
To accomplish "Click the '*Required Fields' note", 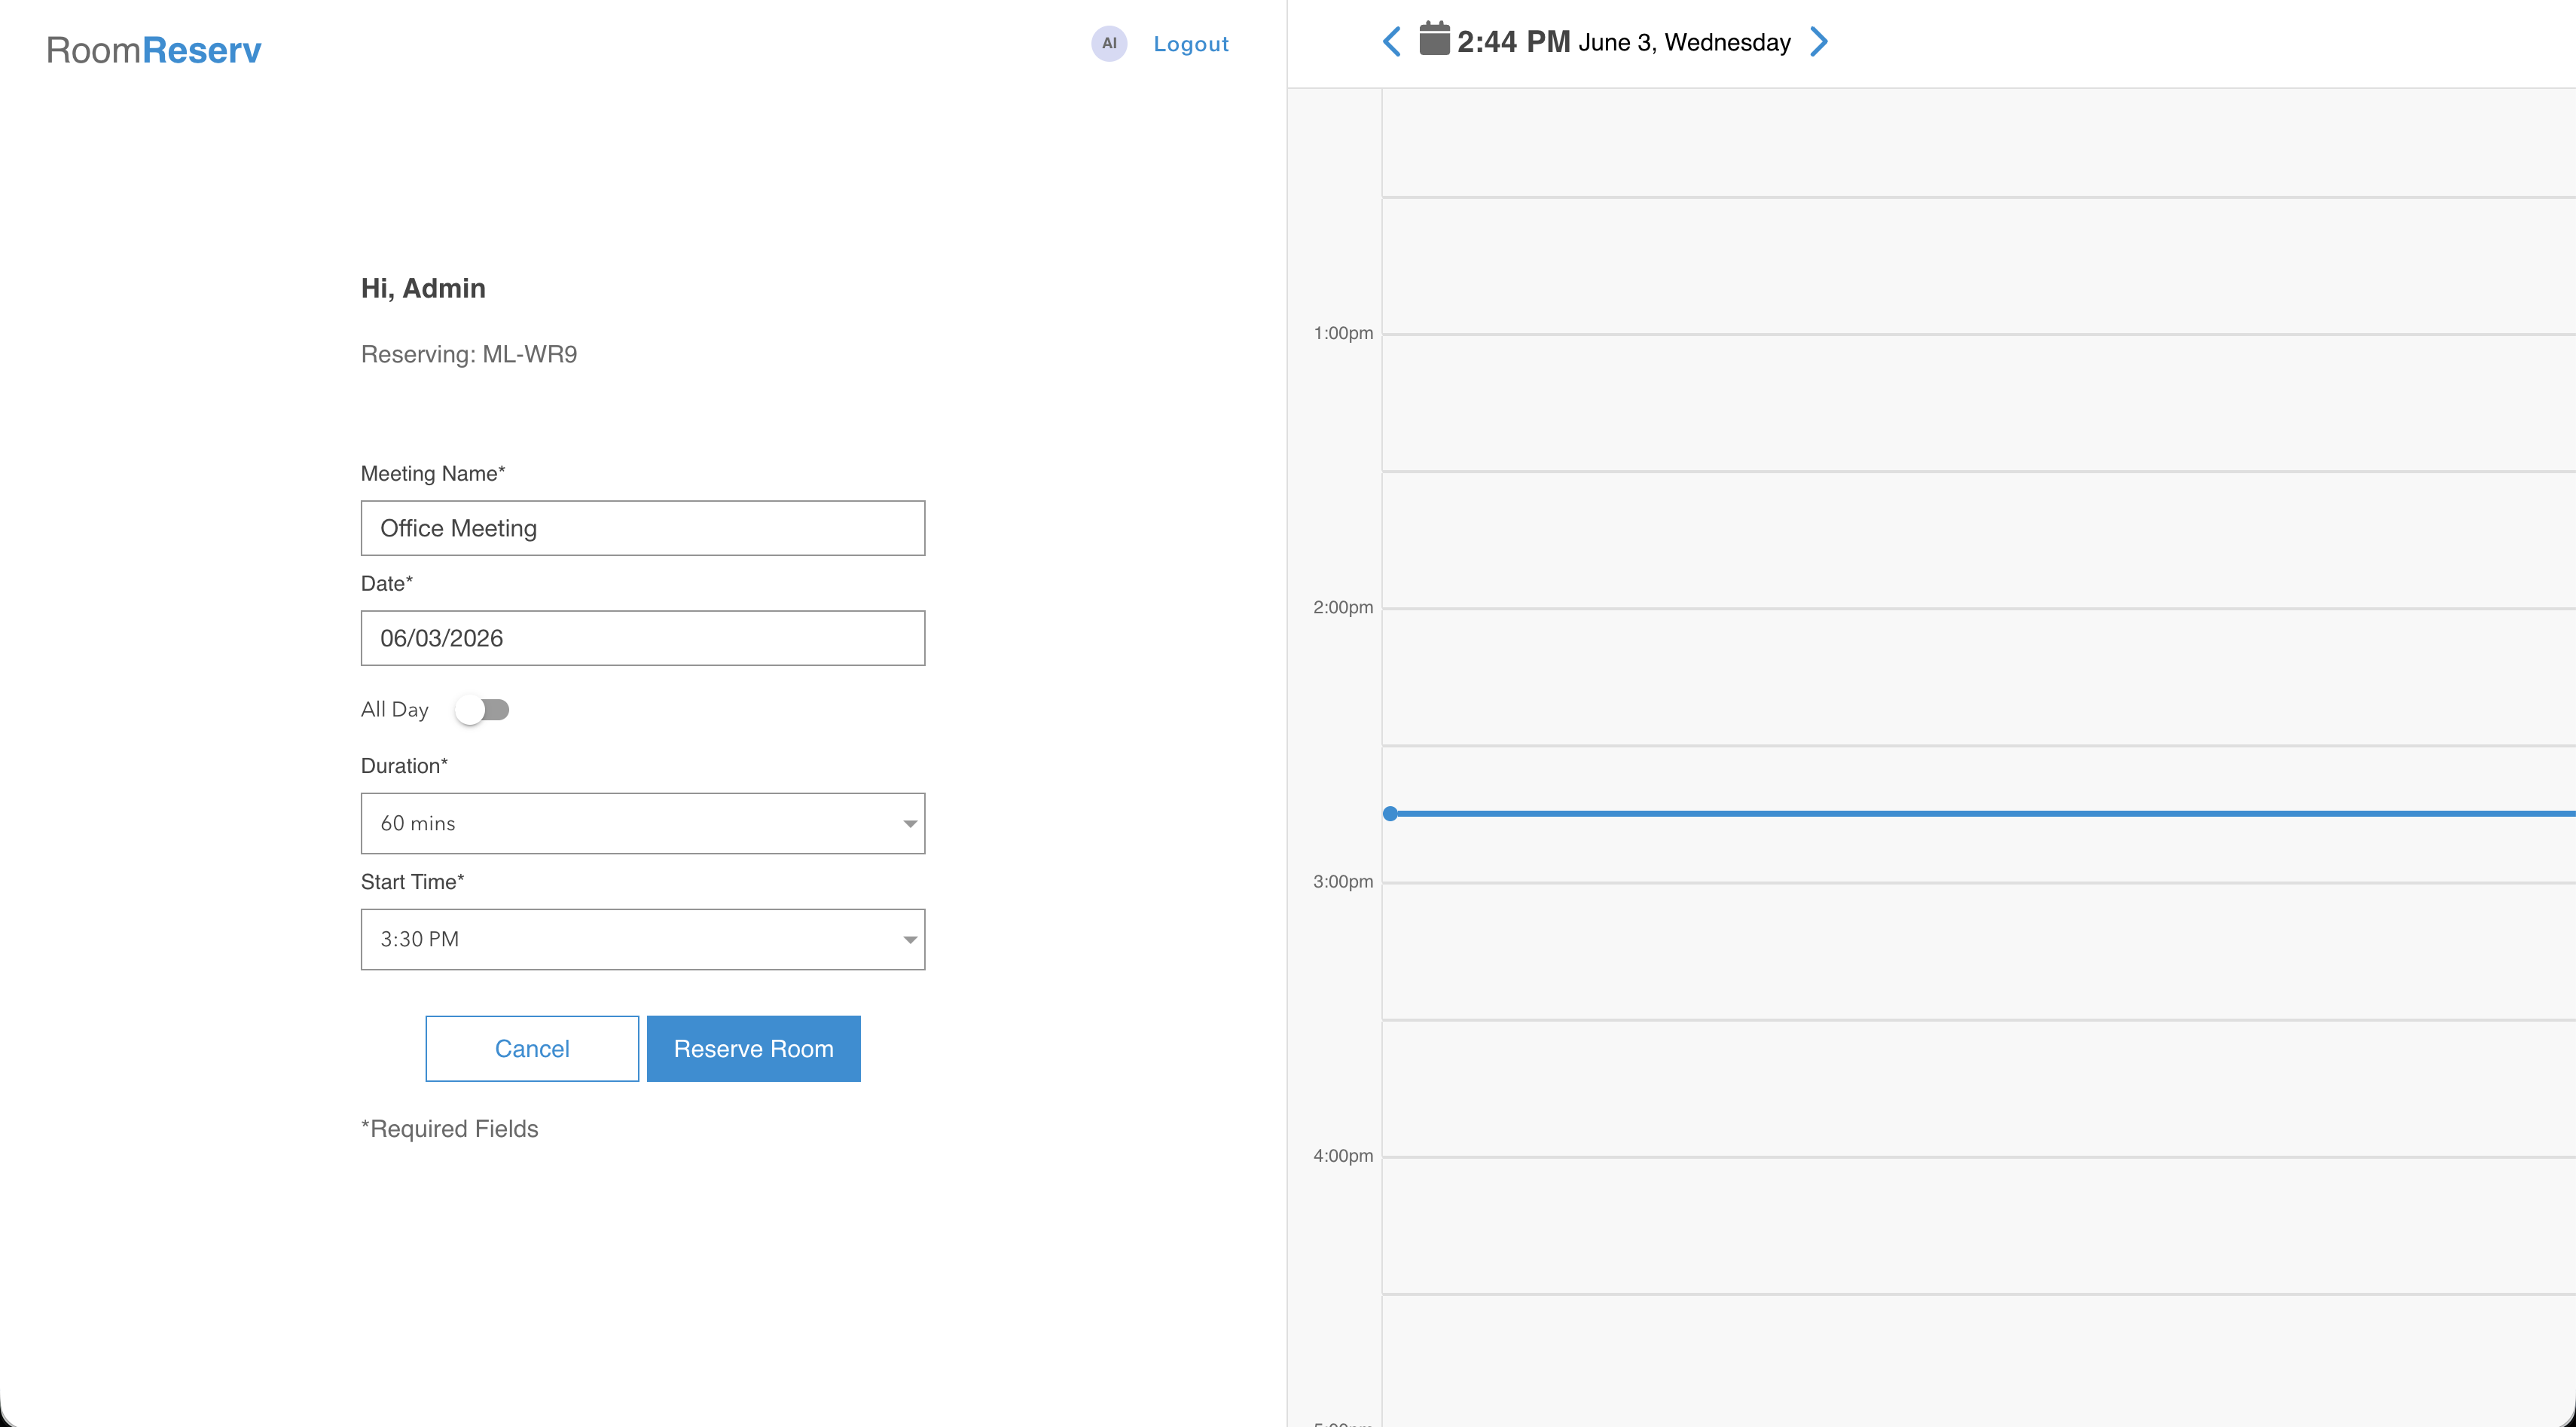I will 450,1129.
